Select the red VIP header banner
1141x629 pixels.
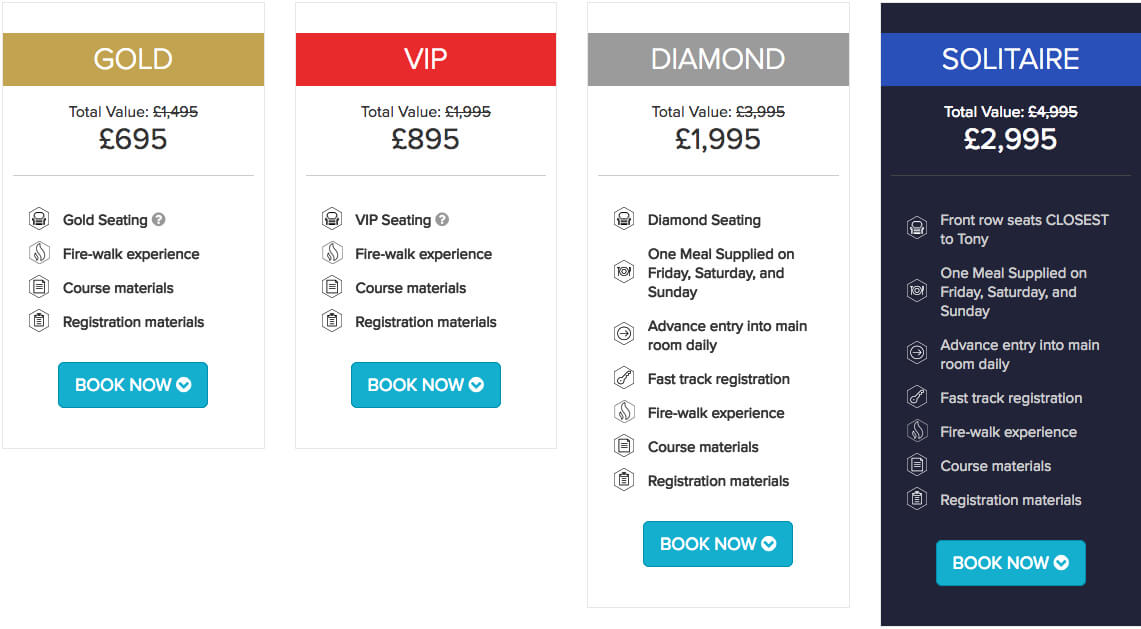click(x=426, y=59)
